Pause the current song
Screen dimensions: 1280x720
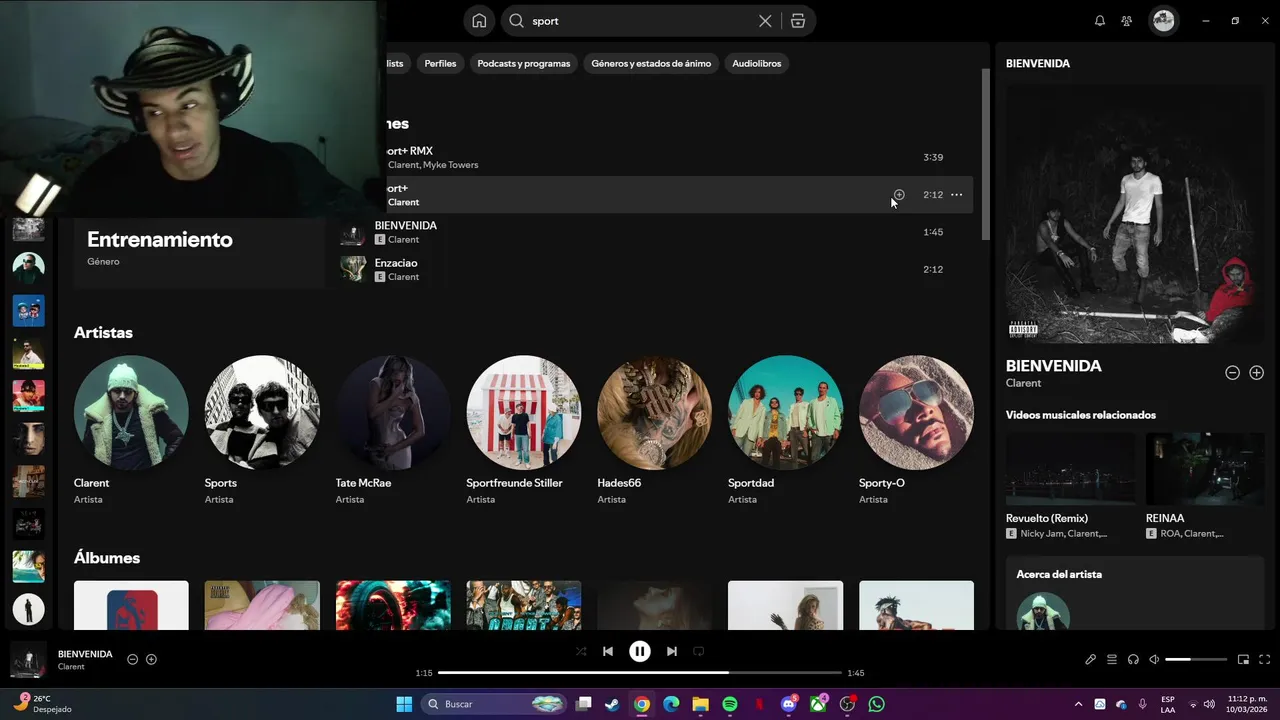click(x=640, y=651)
